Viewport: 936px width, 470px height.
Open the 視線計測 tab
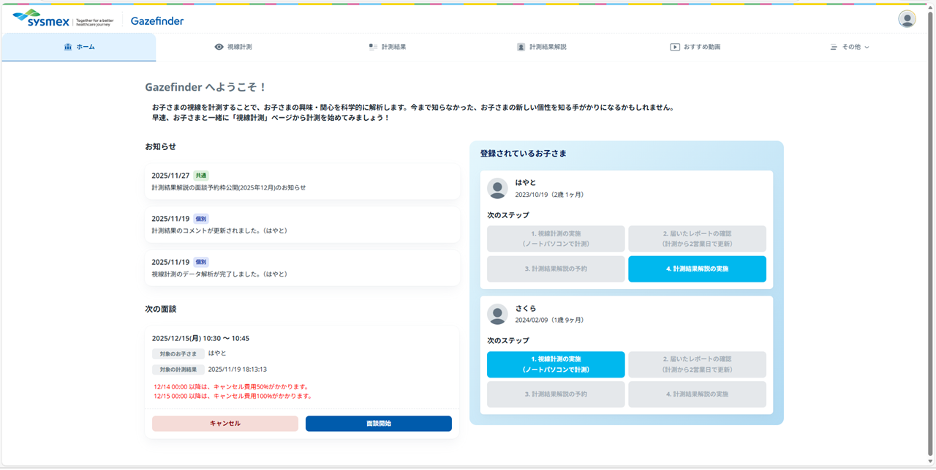[233, 47]
